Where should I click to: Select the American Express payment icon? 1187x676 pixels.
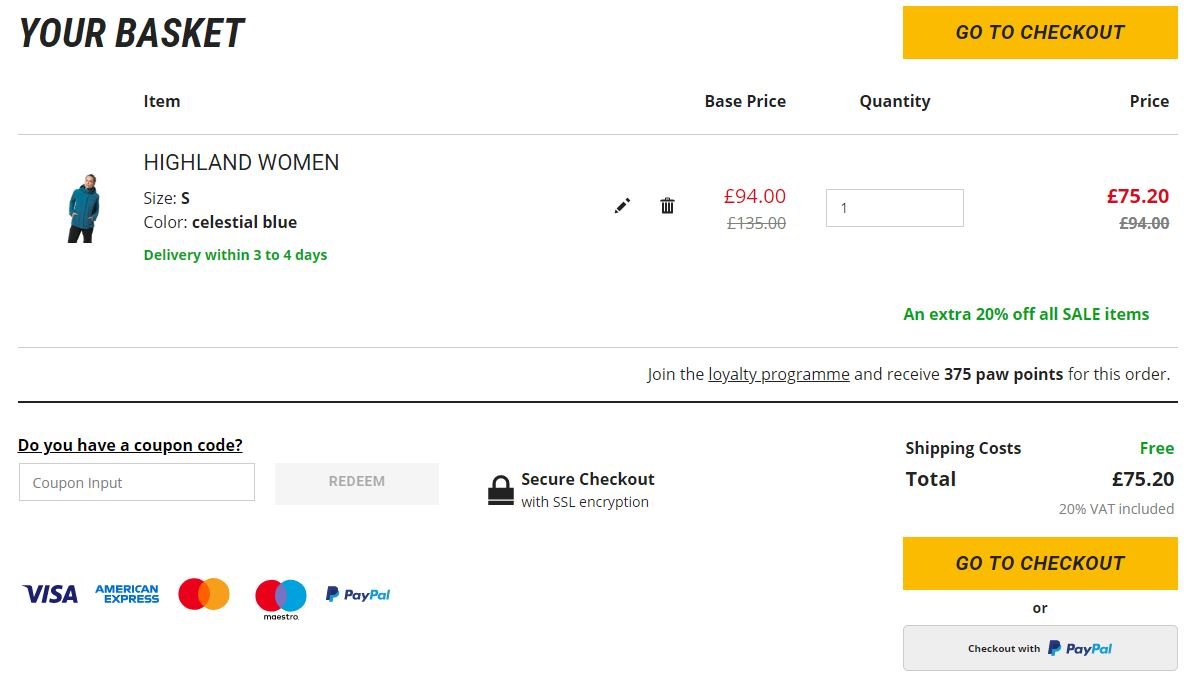click(126, 593)
